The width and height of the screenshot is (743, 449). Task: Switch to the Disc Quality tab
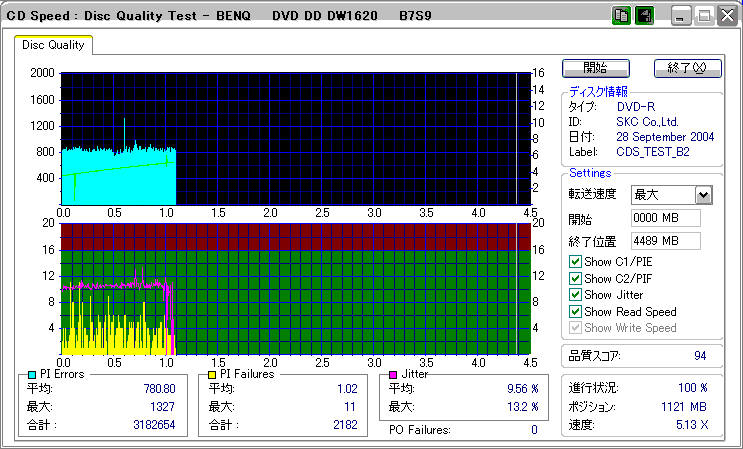click(x=53, y=45)
